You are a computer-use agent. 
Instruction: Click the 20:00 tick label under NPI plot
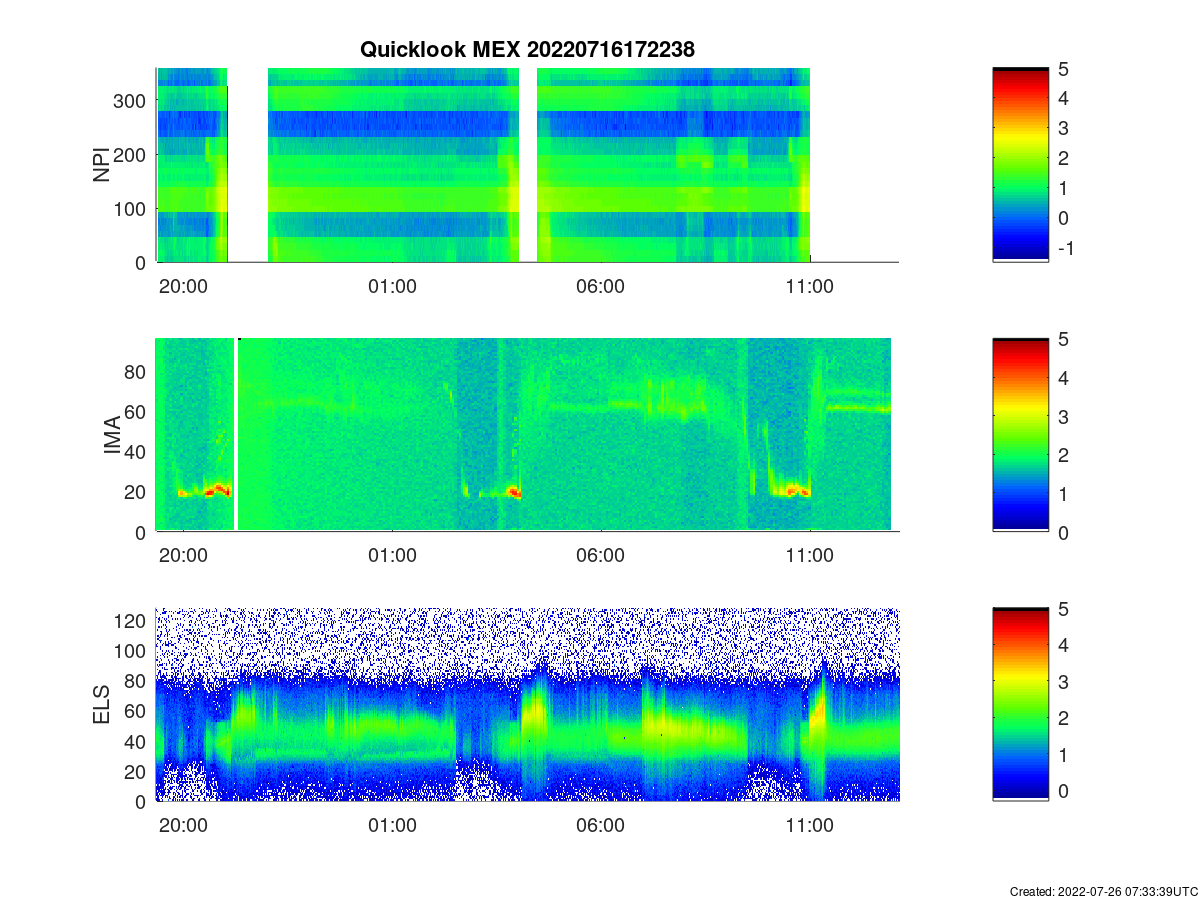coord(183,286)
